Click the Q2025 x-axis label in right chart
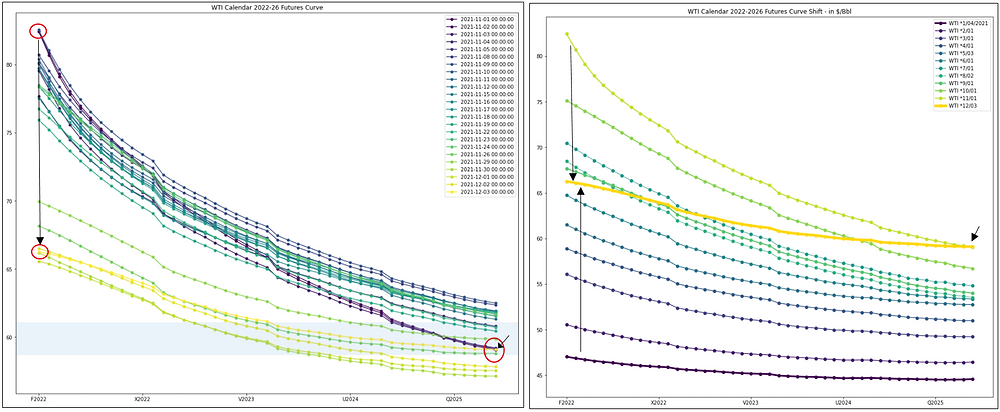The width and height of the screenshot is (1000, 412). [x=935, y=404]
